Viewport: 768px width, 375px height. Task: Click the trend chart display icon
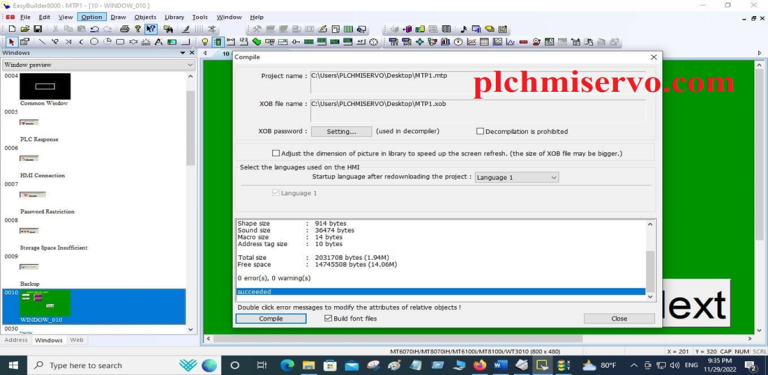click(x=471, y=42)
